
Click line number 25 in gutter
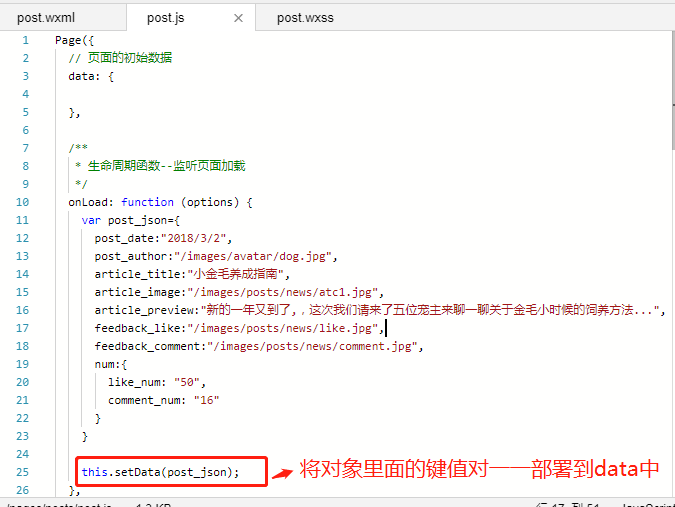tap(22, 472)
